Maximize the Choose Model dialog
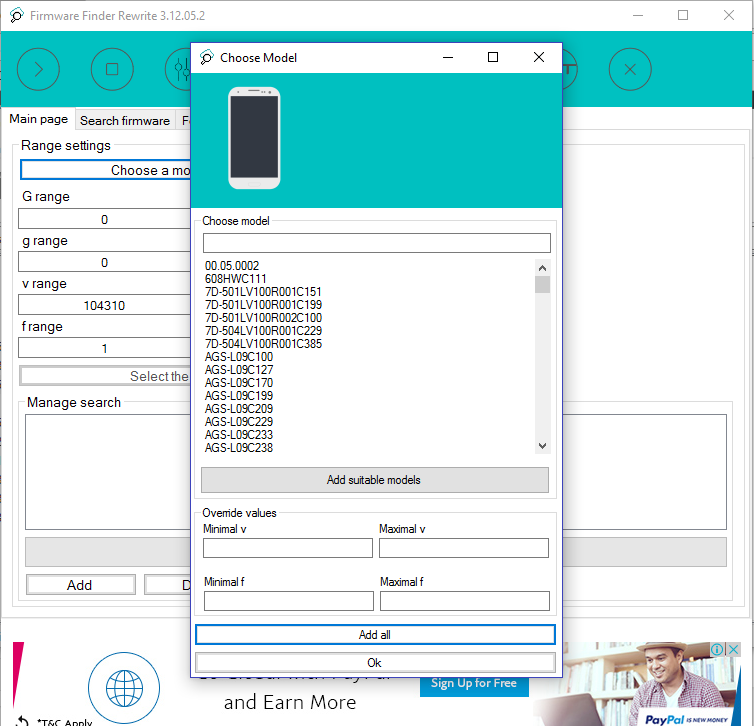The image size is (754, 726). pyautogui.click(x=493, y=58)
